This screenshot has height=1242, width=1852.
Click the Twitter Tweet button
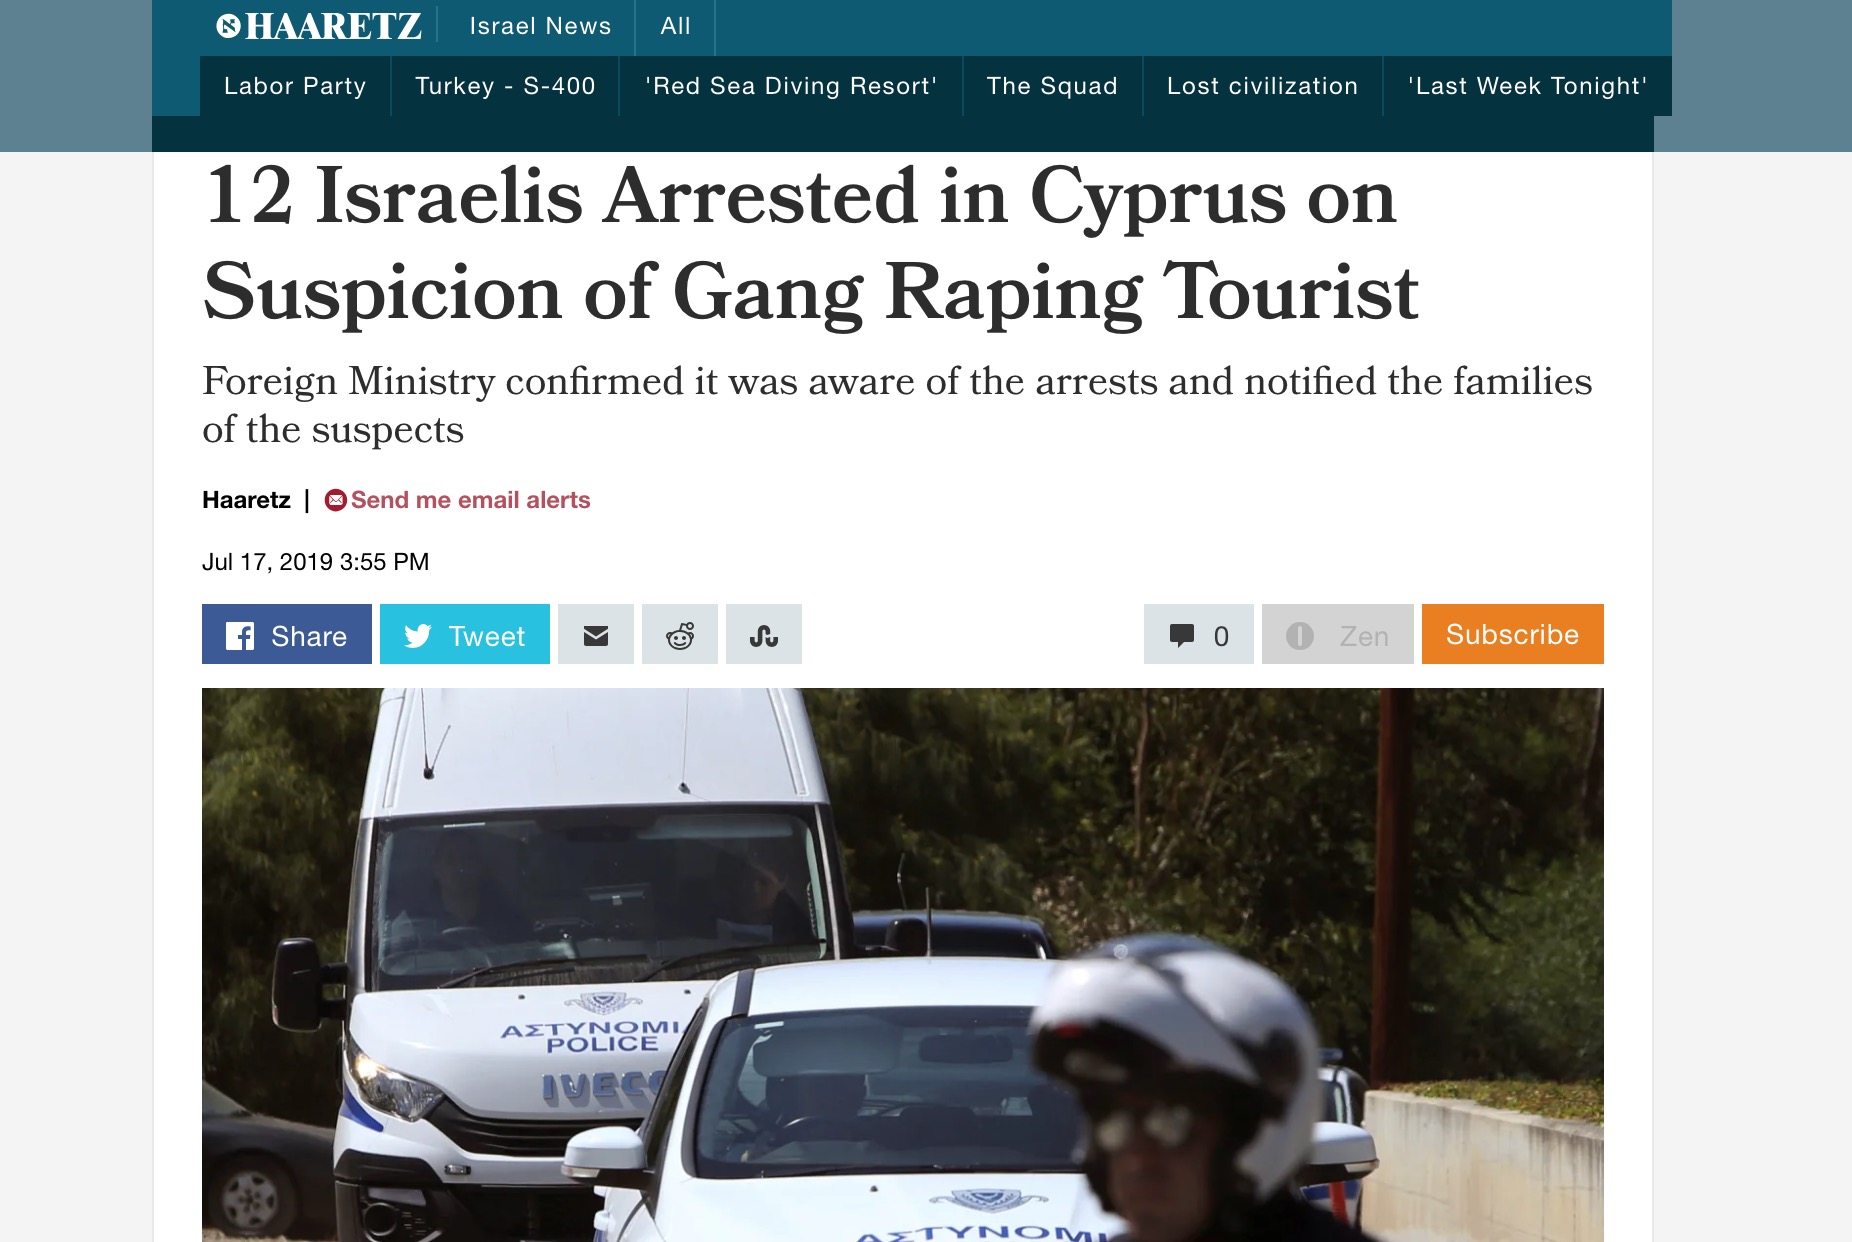click(x=465, y=634)
